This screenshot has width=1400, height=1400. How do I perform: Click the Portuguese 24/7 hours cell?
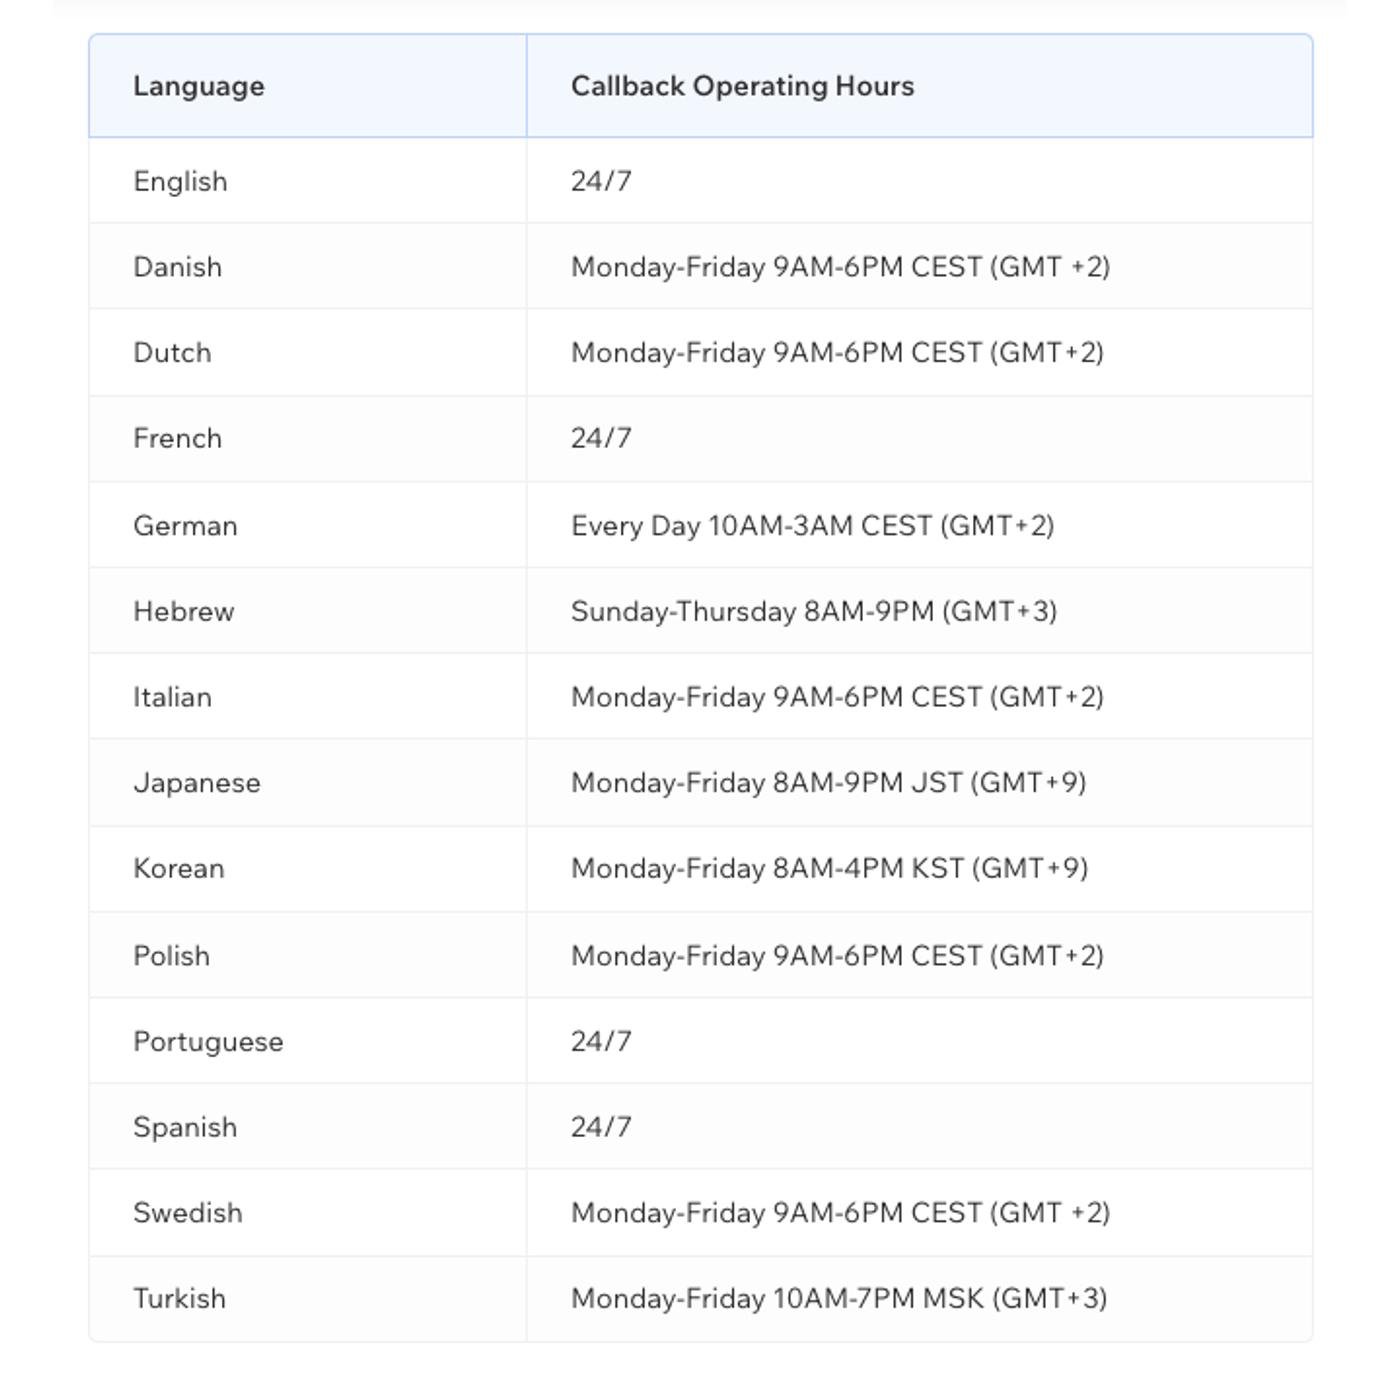click(x=920, y=1041)
